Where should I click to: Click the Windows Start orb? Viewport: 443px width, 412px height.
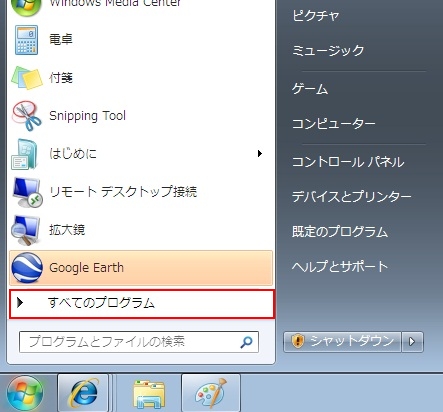[25, 393]
